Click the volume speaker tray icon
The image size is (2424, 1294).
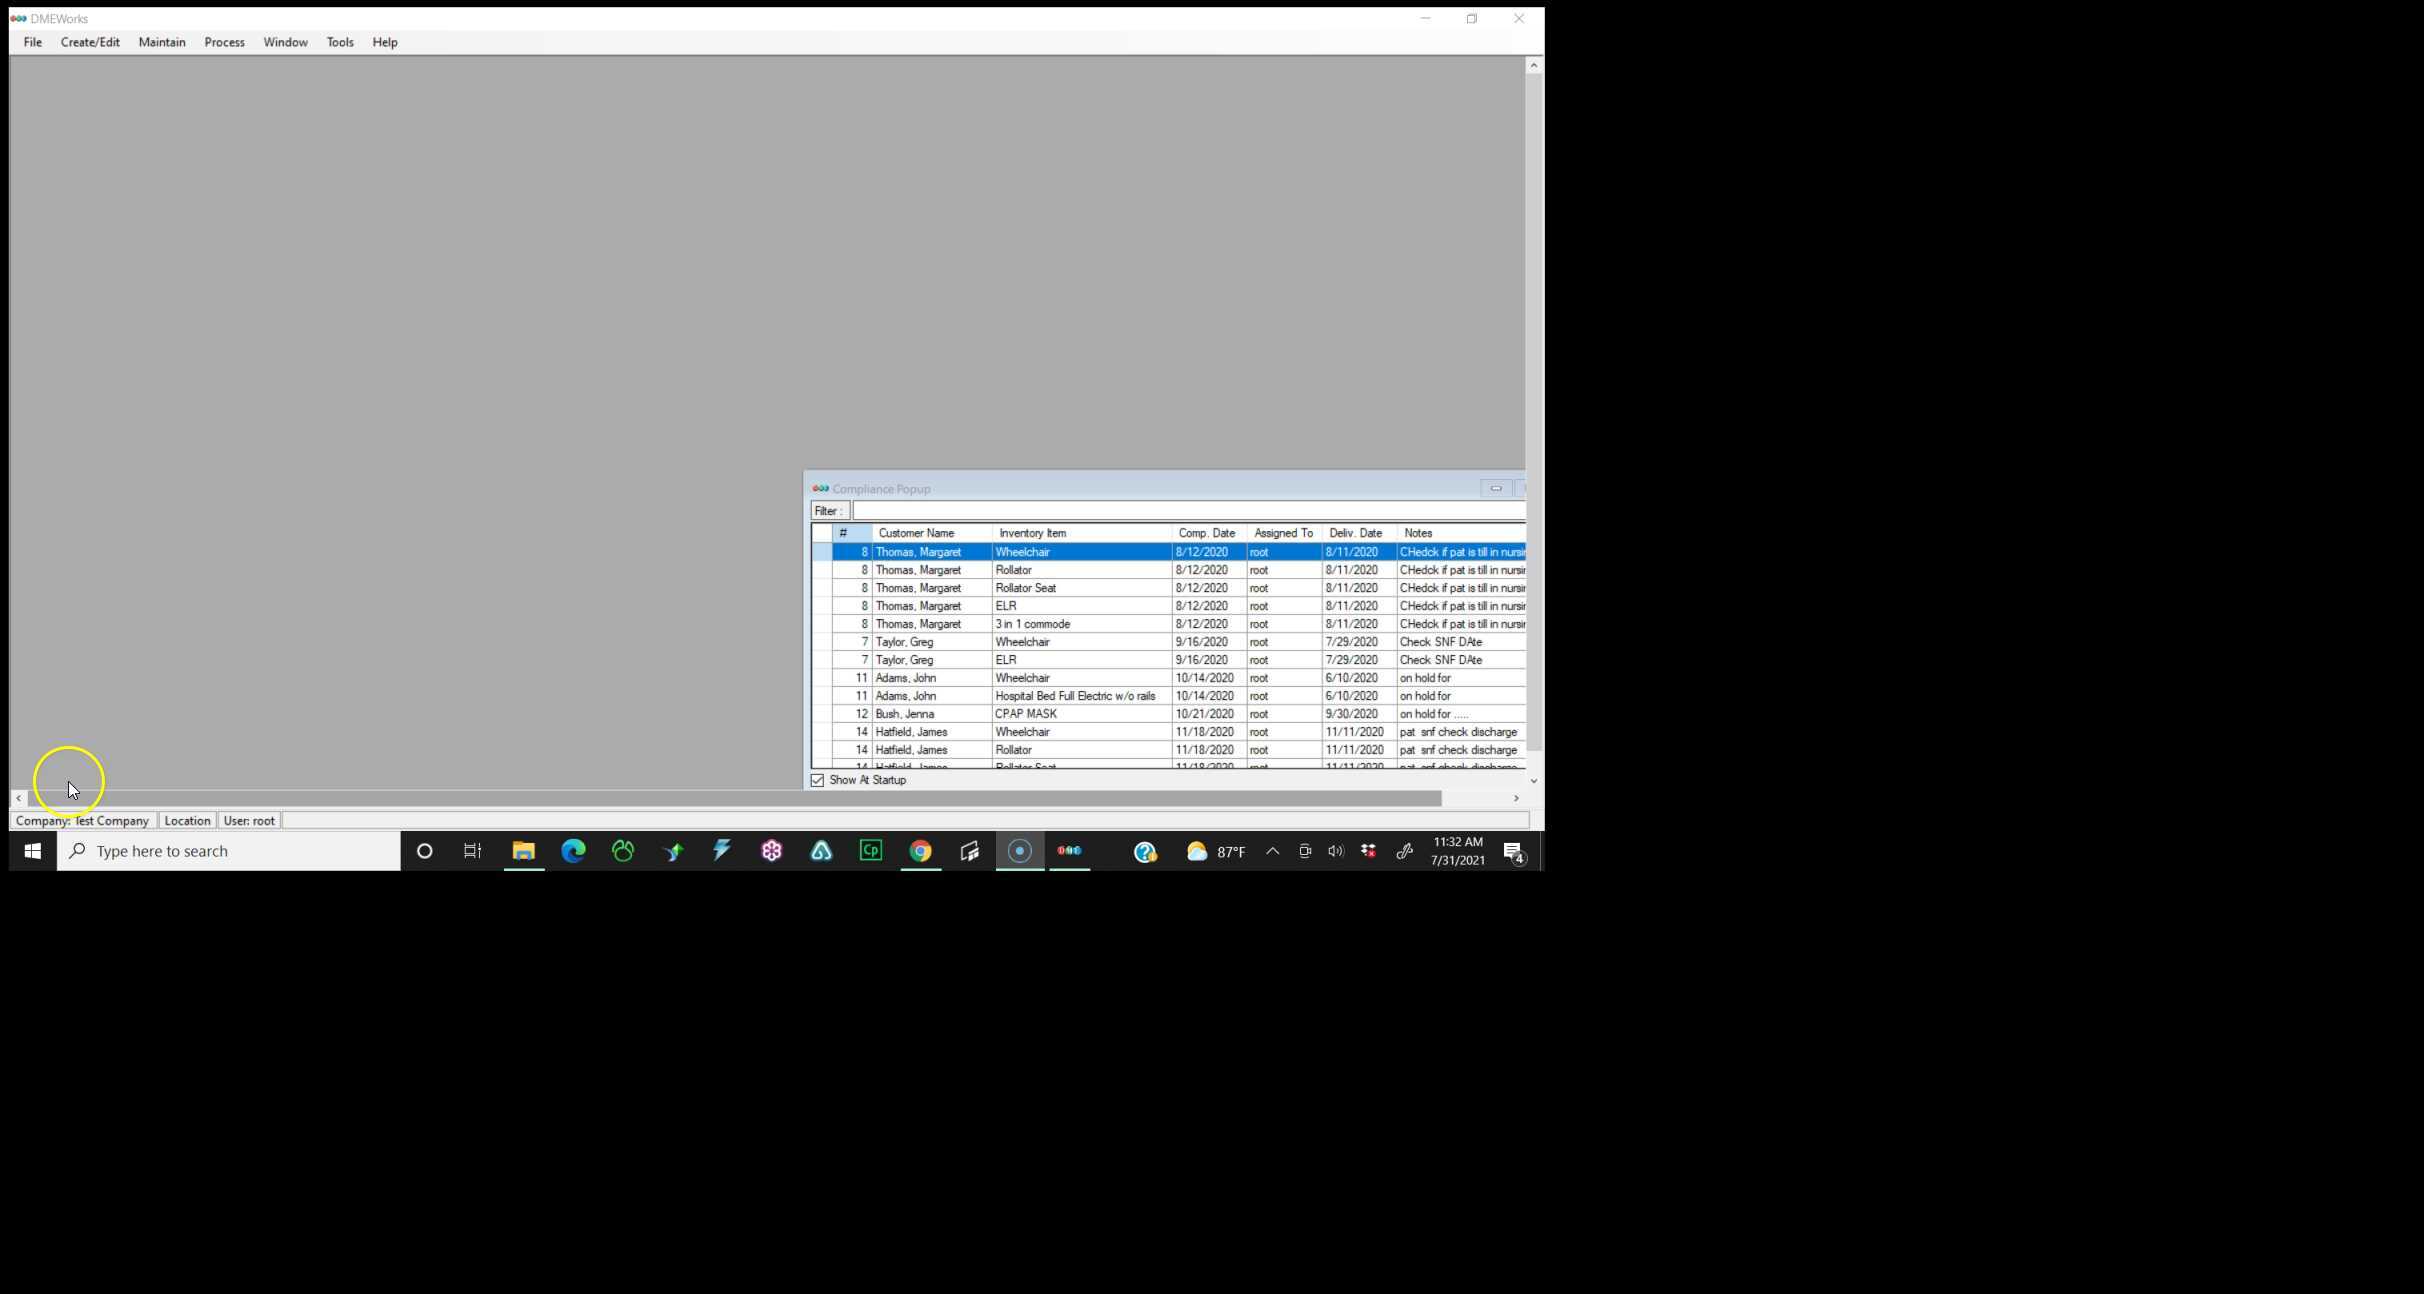[1335, 851]
